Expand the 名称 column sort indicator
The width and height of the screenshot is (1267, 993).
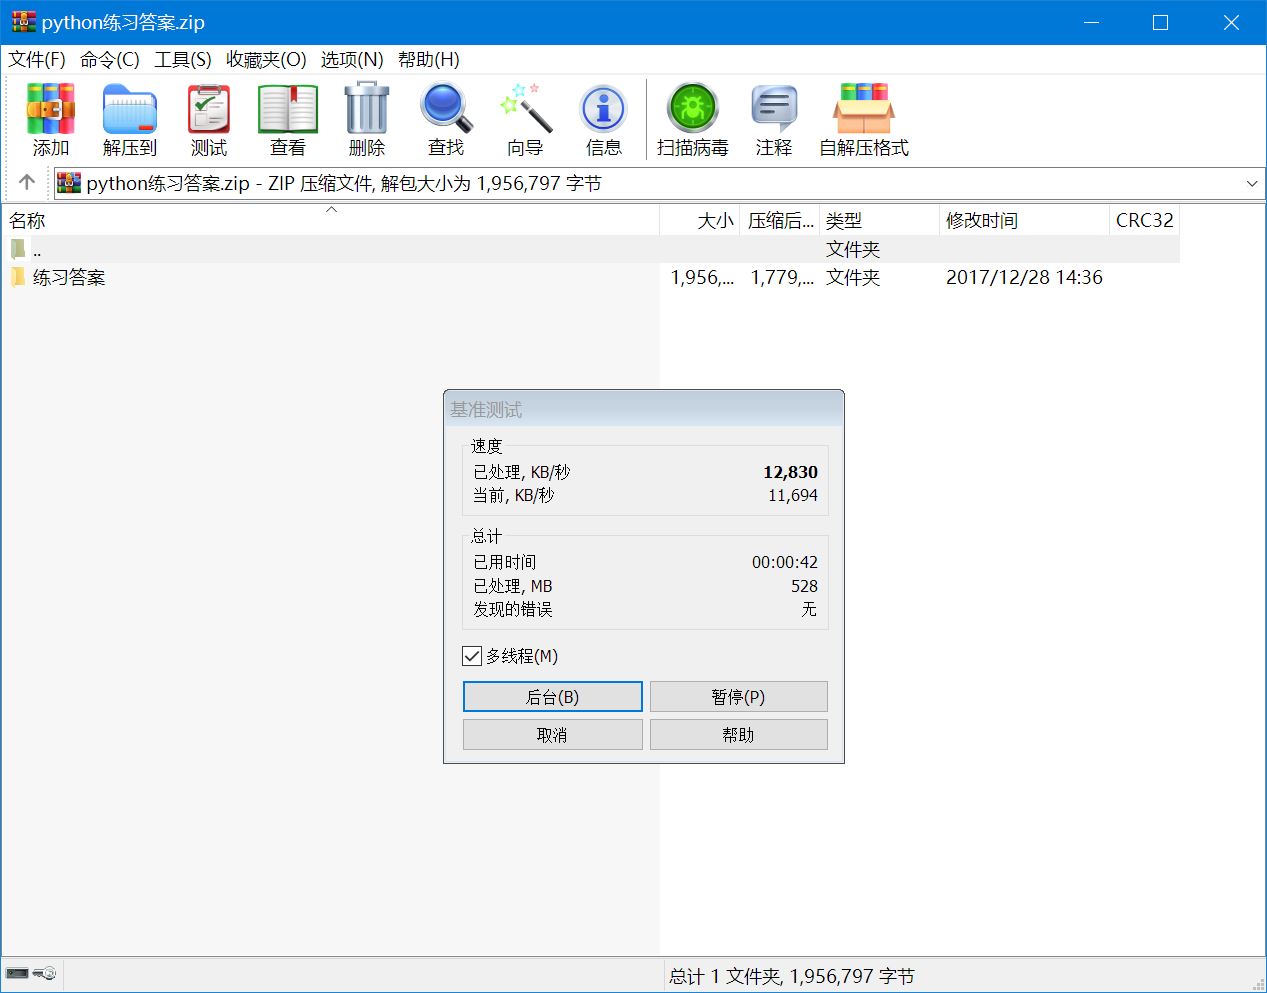click(331, 211)
